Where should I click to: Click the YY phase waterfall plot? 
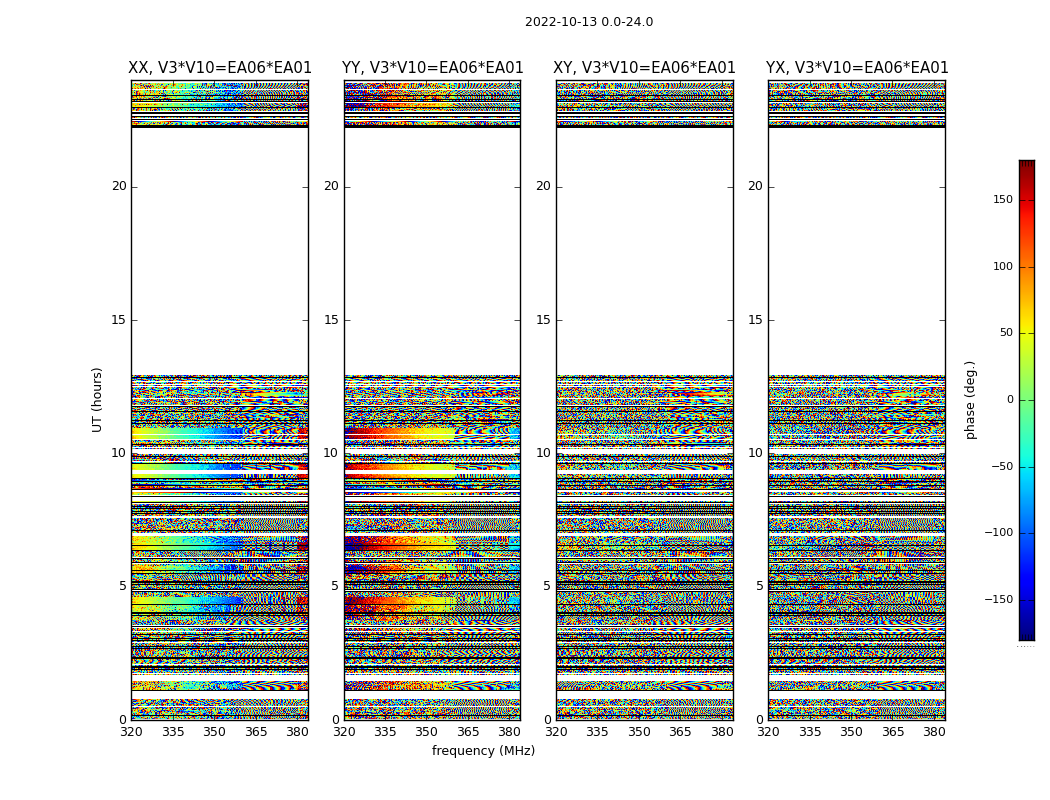coord(433,400)
